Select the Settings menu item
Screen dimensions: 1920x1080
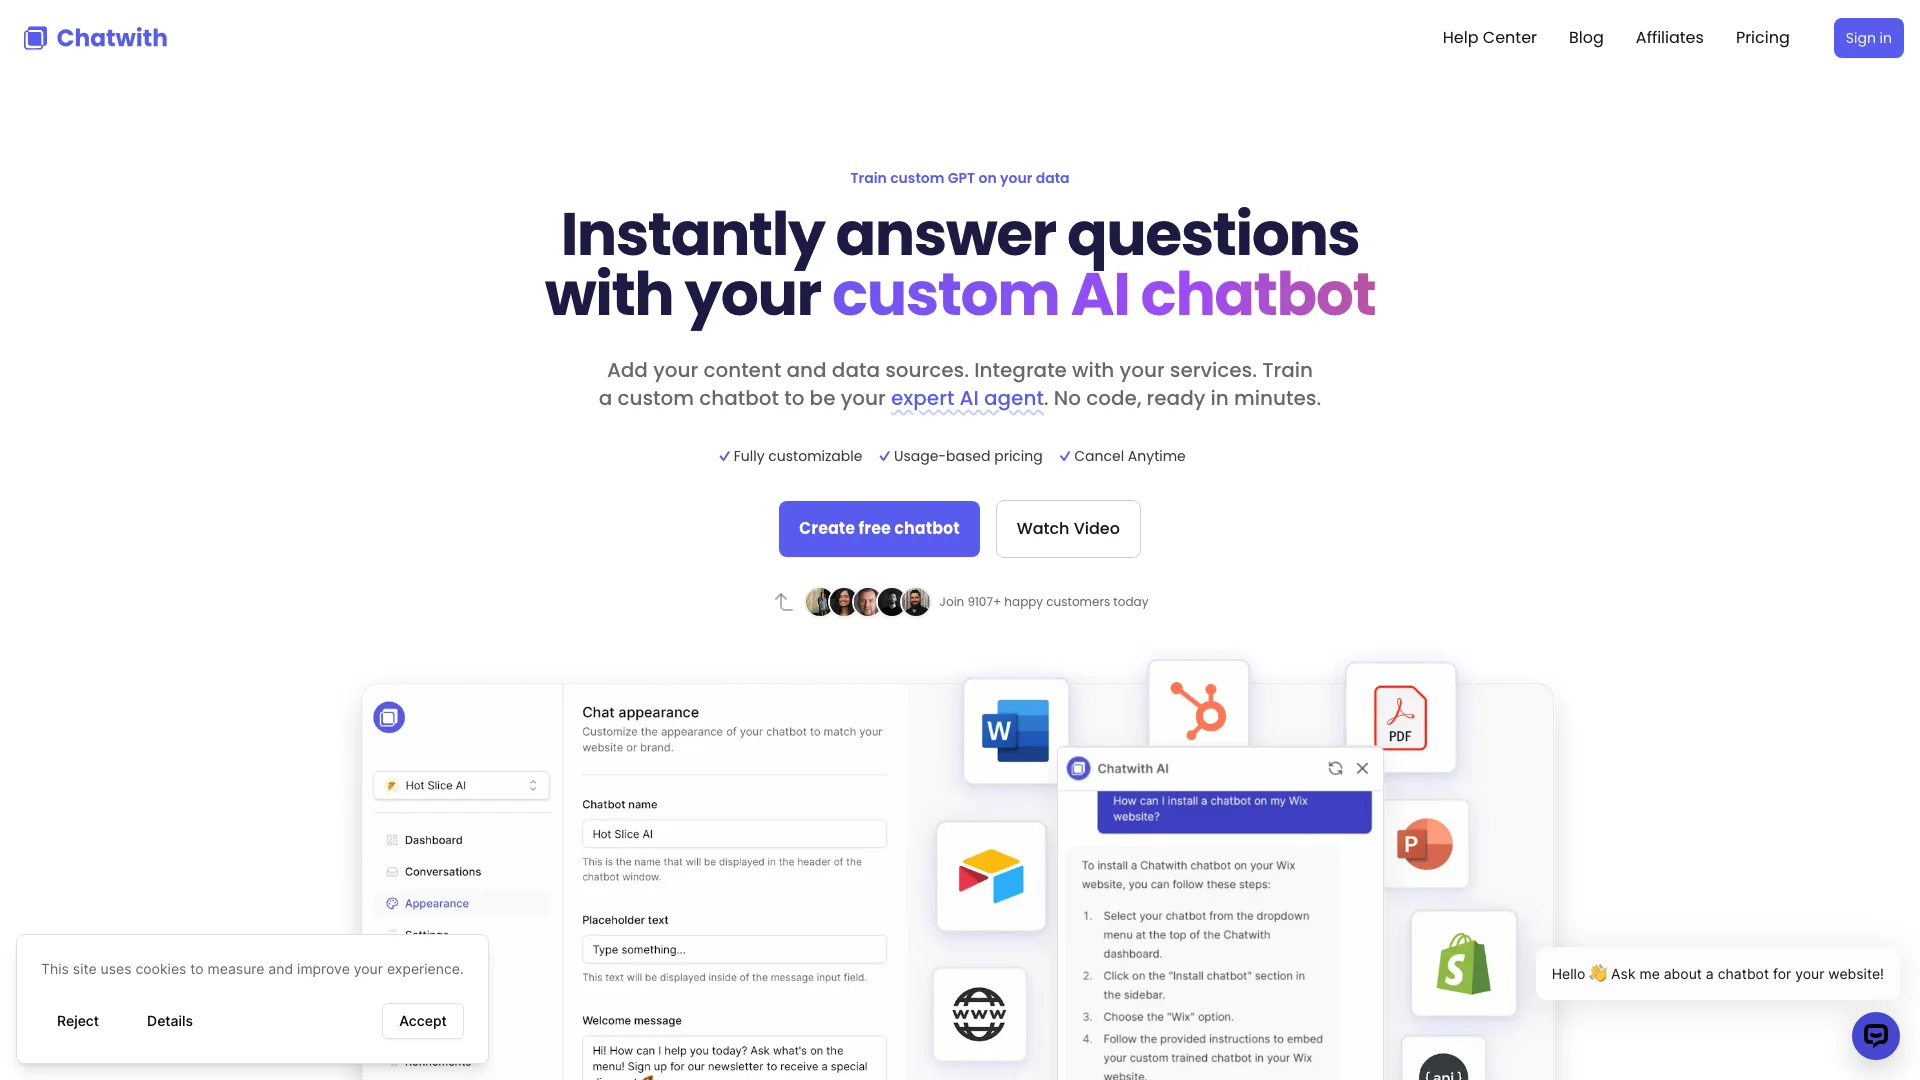point(427,932)
